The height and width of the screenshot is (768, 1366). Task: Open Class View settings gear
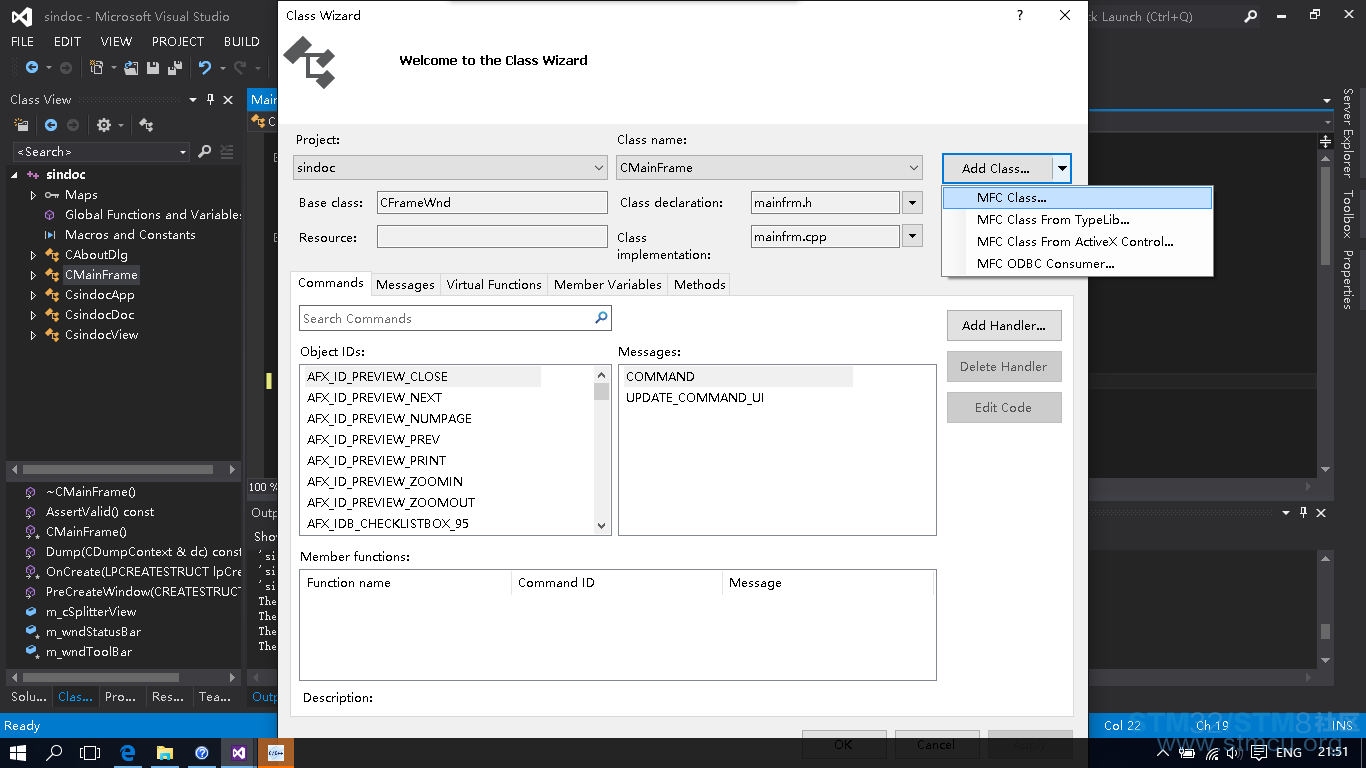(x=104, y=125)
